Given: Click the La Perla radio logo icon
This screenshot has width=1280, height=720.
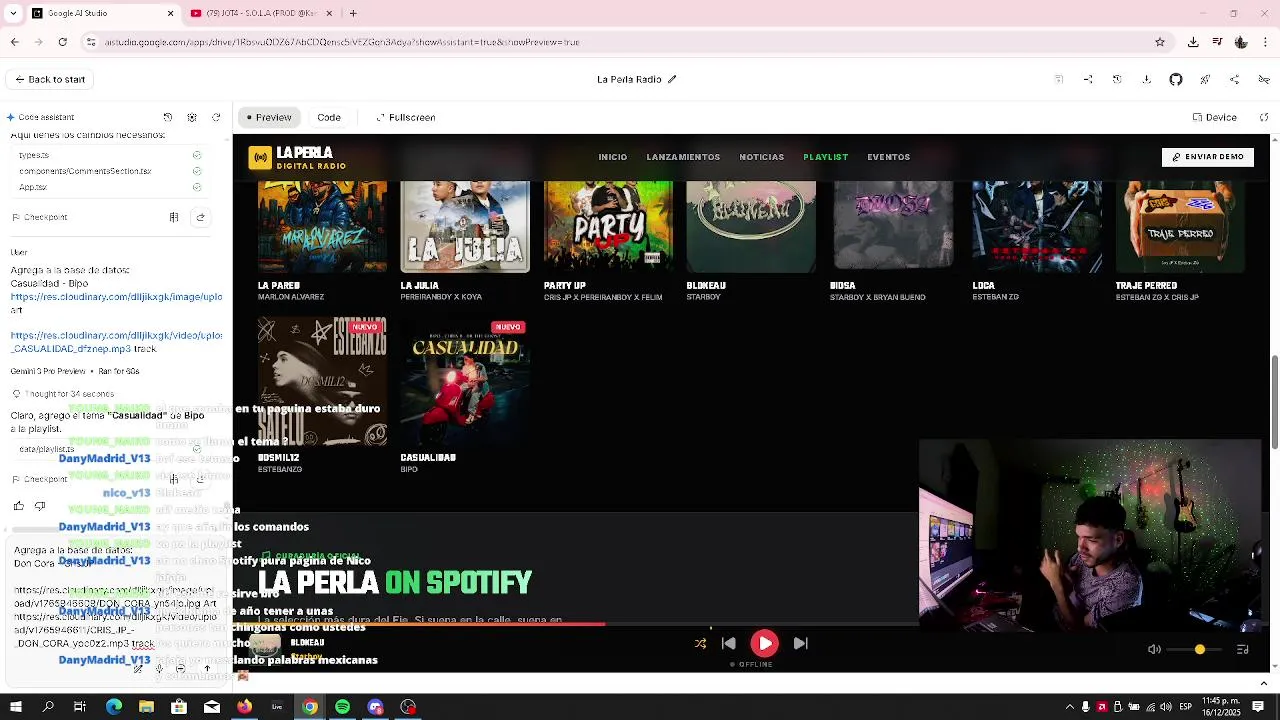Looking at the screenshot, I should [260, 157].
